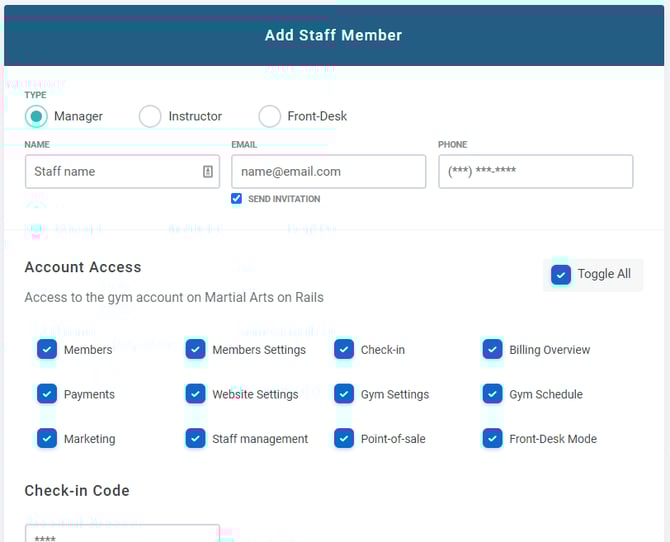Click the Check-in Code input field
Image resolution: width=670 pixels, height=542 pixels.
point(122,534)
